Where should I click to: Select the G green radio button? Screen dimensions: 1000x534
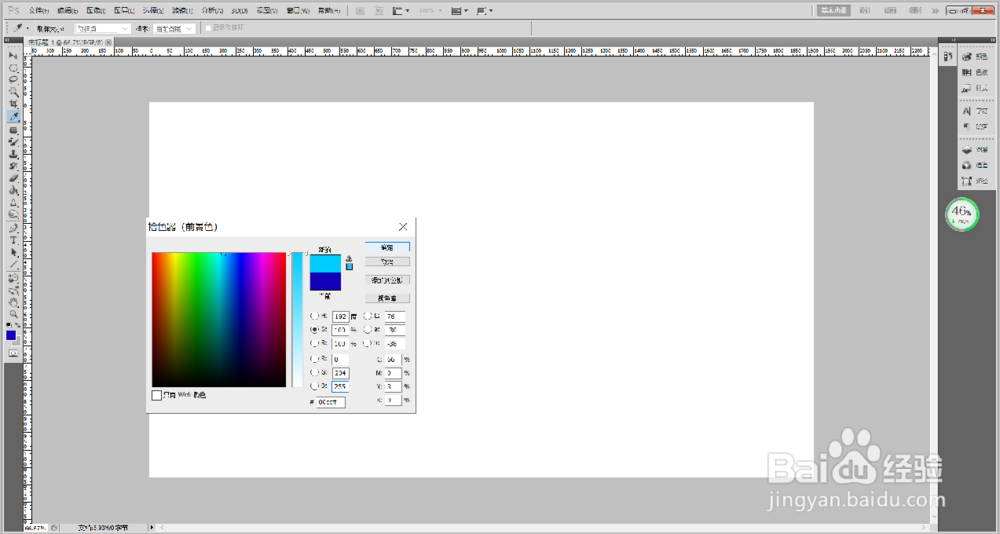(314, 373)
